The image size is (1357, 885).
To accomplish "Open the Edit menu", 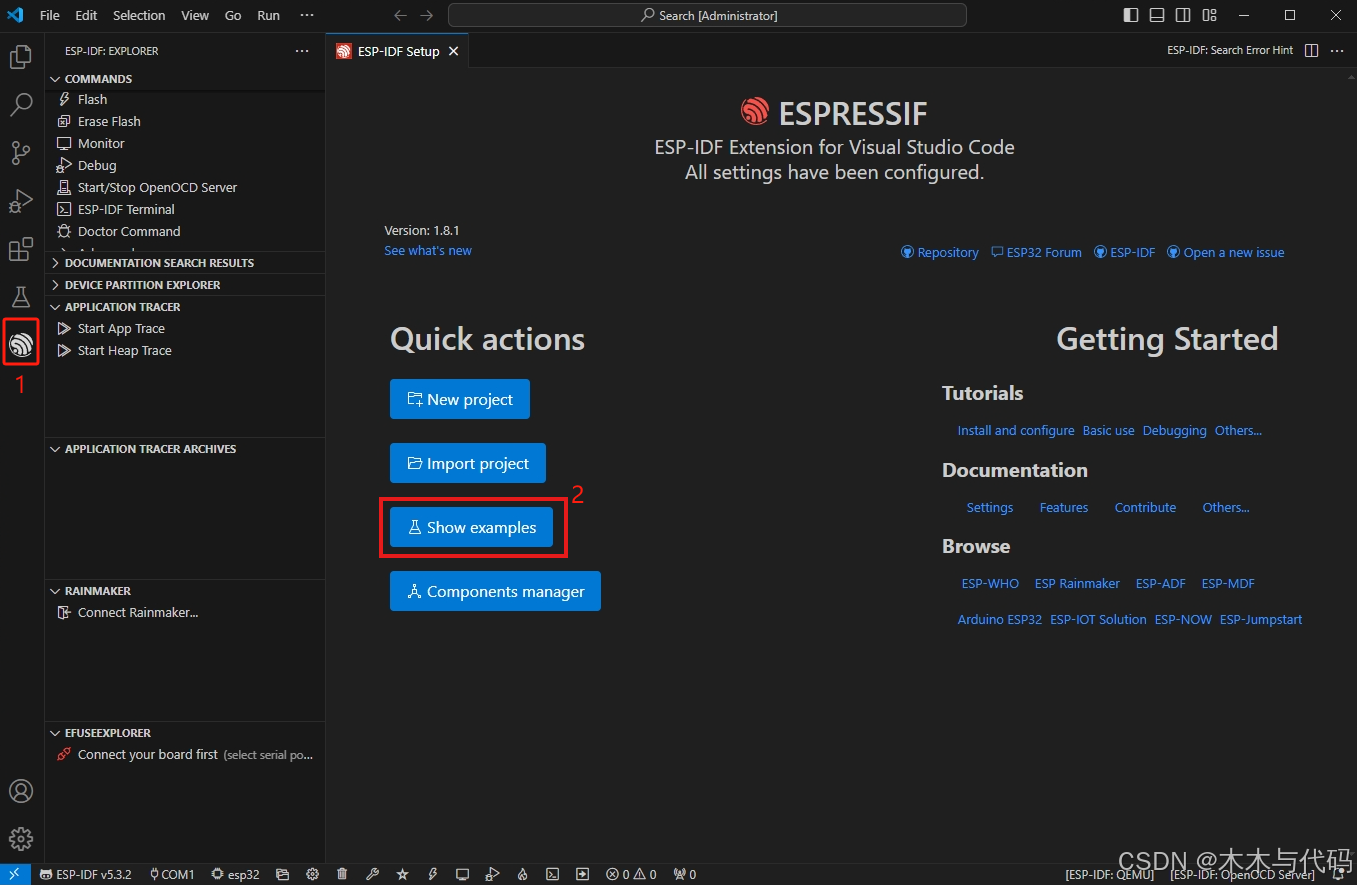I will (x=86, y=15).
